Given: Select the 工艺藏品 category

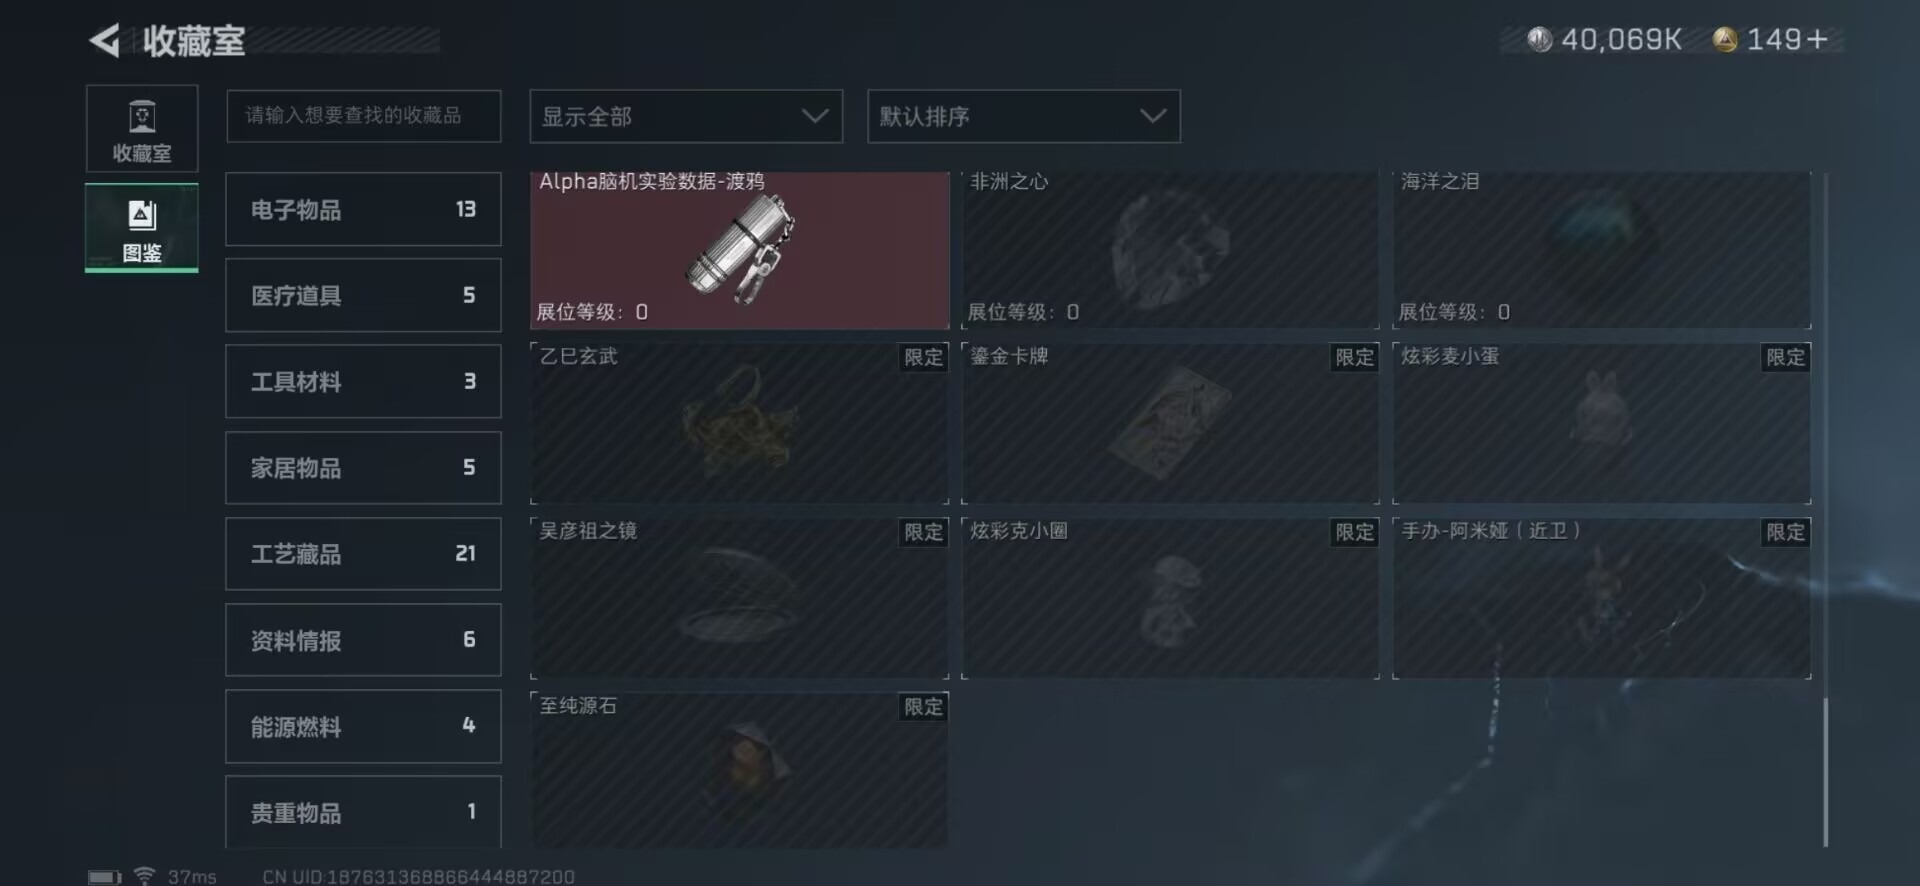Looking at the screenshot, I should click(x=363, y=554).
